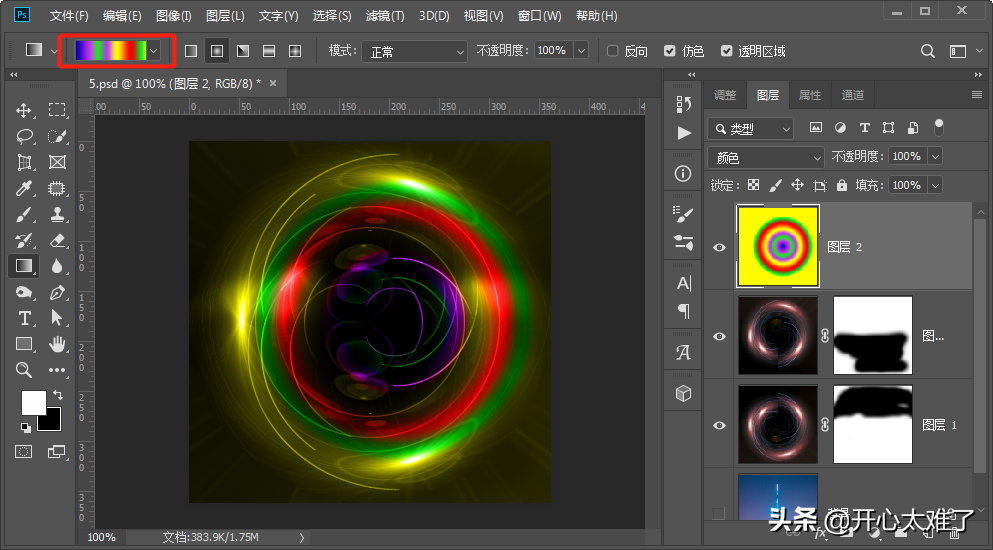Open the gradient picker dropdown arrow
This screenshot has width=993, height=550.
tap(153, 51)
